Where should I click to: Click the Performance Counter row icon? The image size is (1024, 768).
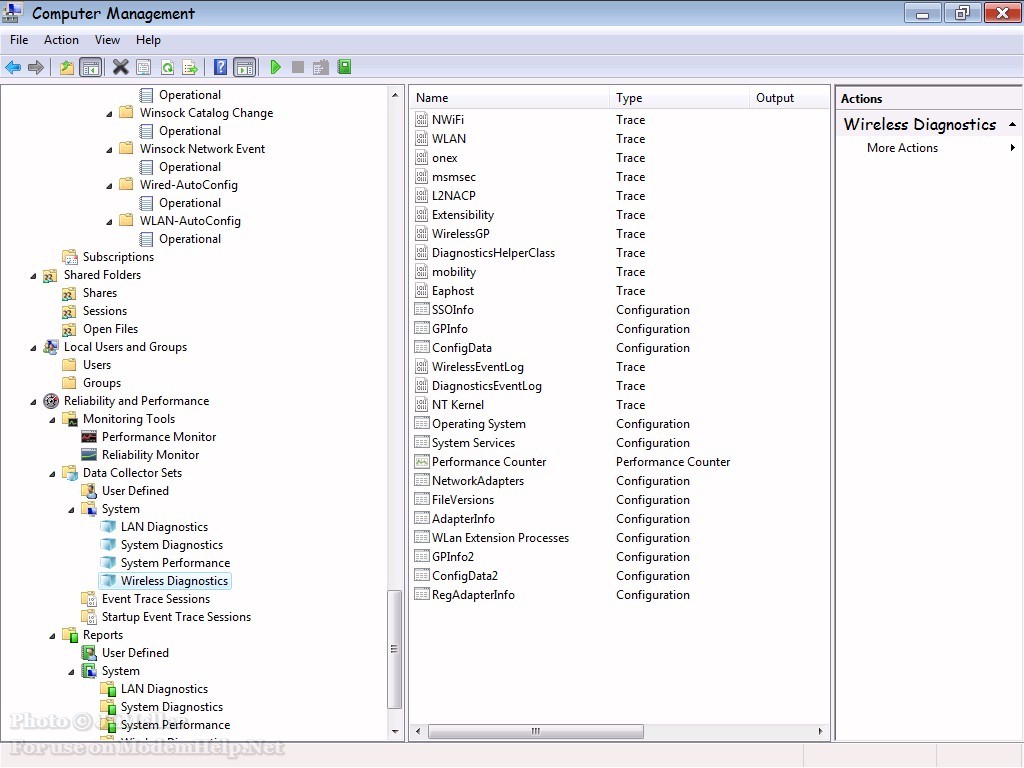422,462
